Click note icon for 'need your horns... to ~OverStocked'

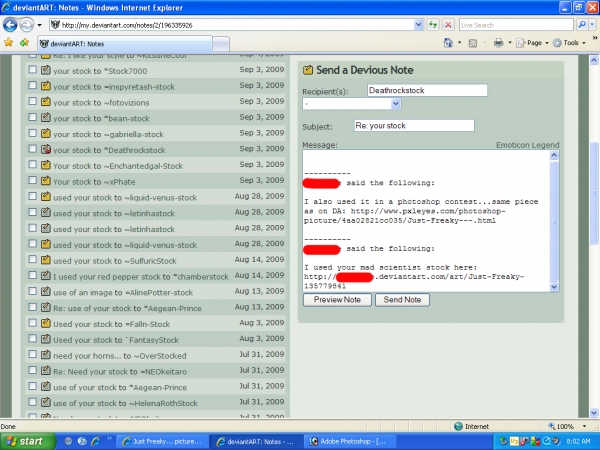(46, 355)
